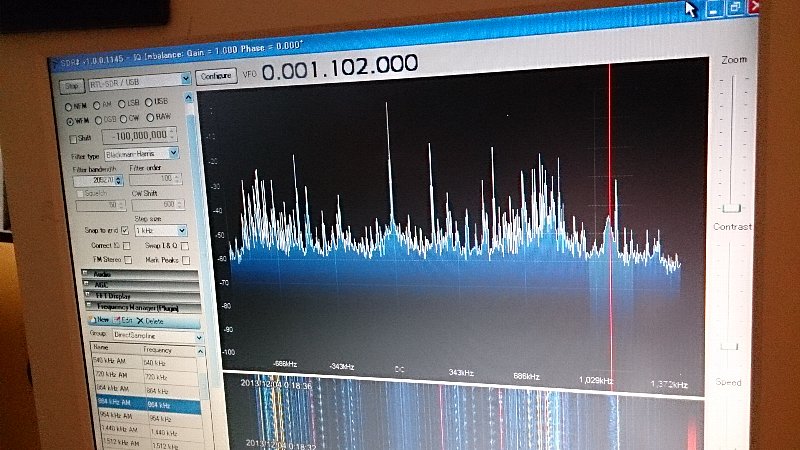Tick the Mark Peaks checkbox

(x=186, y=260)
